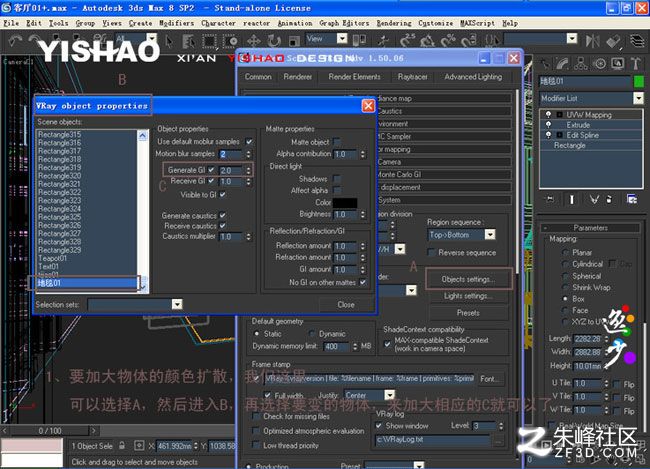The height and width of the screenshot is (469, 650).
Task: Click Remove Modifier from stack icon
Action: 609,199
